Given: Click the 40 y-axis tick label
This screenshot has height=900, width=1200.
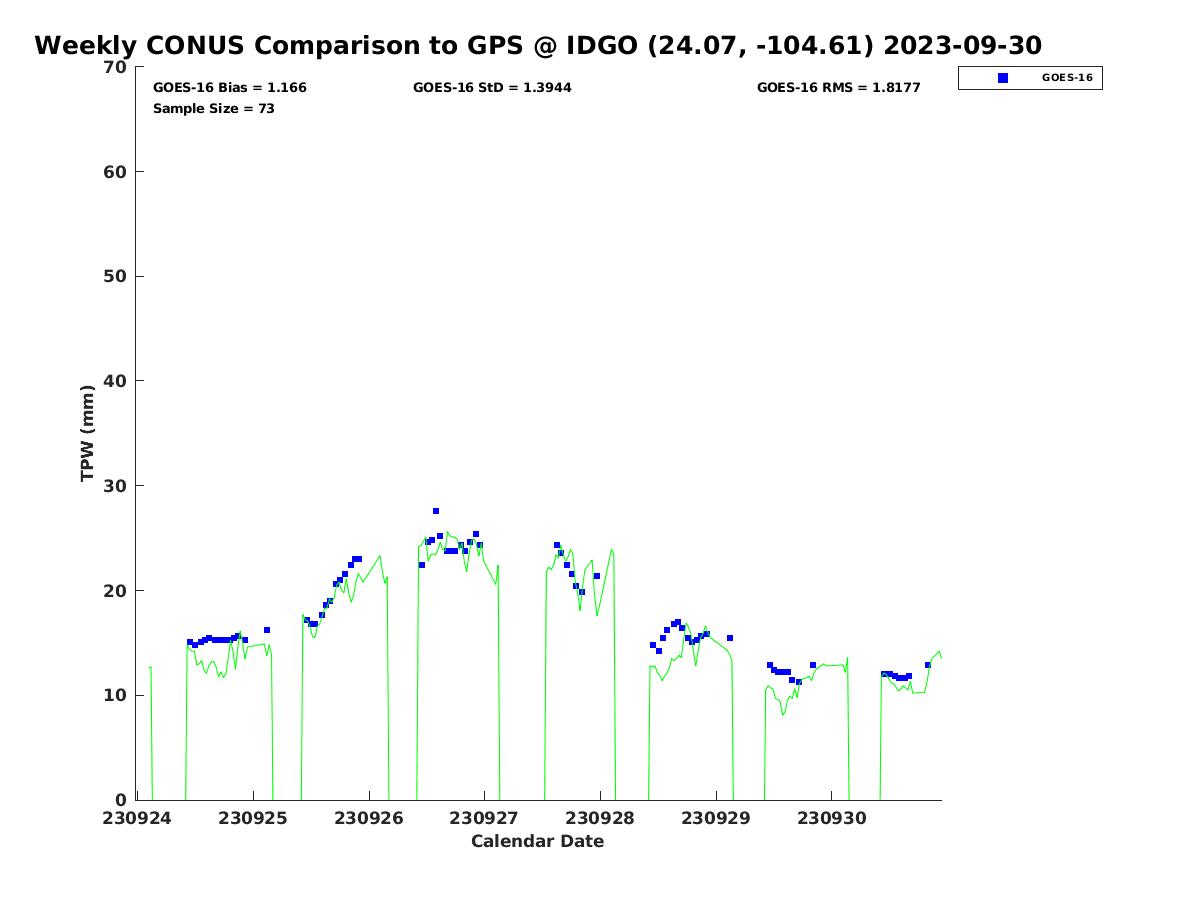Looking at the screenshot, I should point(116,381).
